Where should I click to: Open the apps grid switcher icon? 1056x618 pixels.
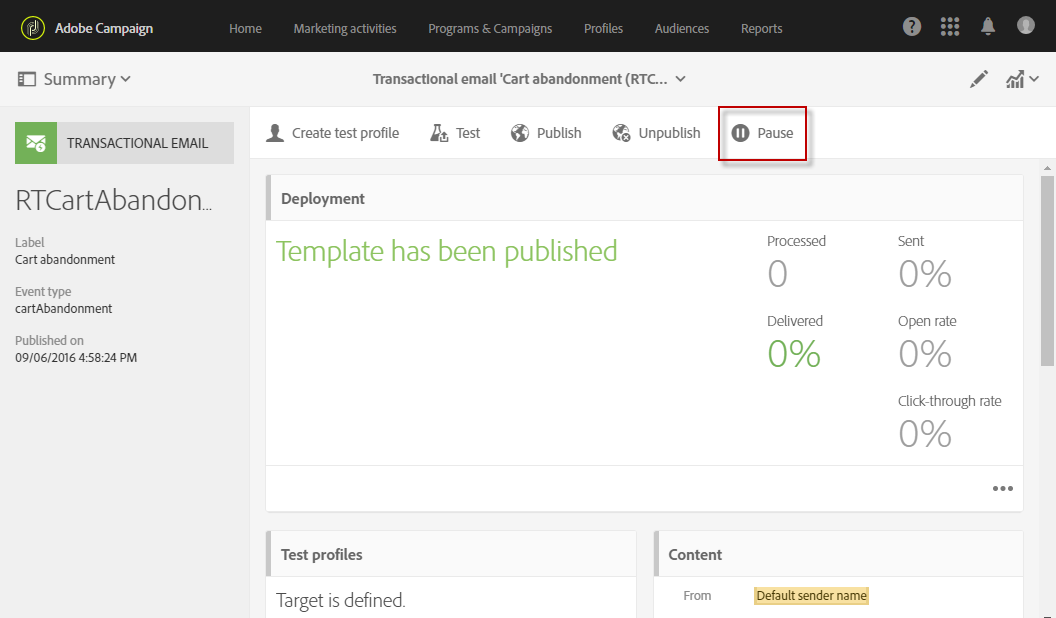click(950, 27)
